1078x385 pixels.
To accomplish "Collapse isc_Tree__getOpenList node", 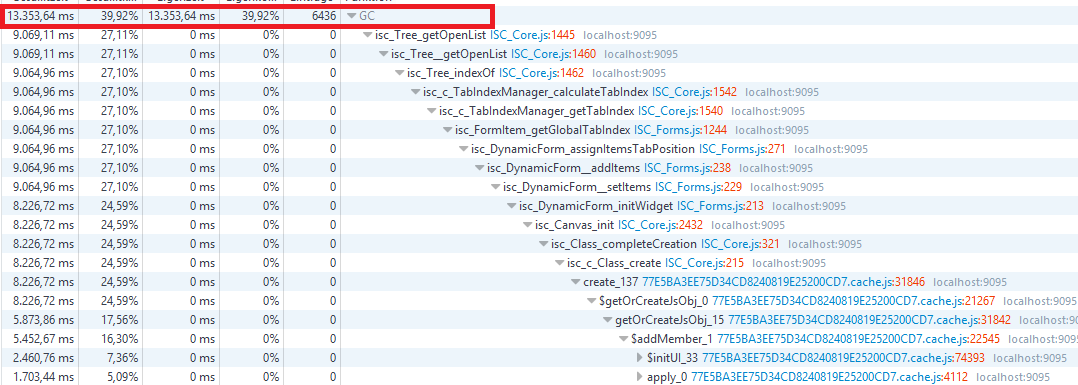I will pyautogui.click(x=384, y=54).
